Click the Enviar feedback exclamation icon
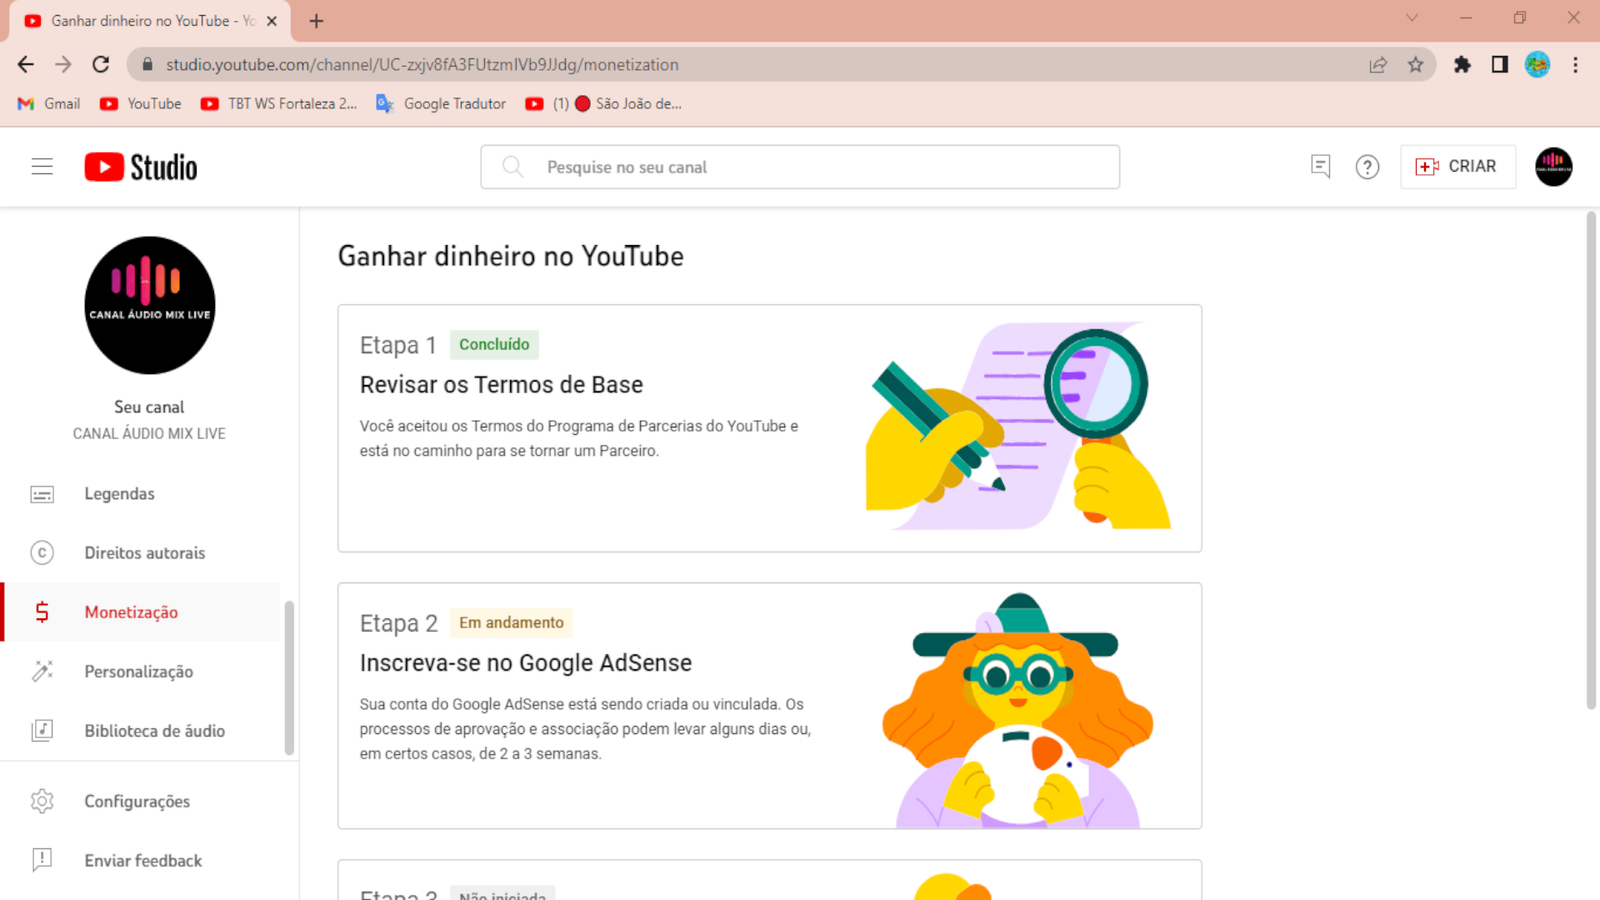This screenshot has width=1600, height=900. (42, 860)
